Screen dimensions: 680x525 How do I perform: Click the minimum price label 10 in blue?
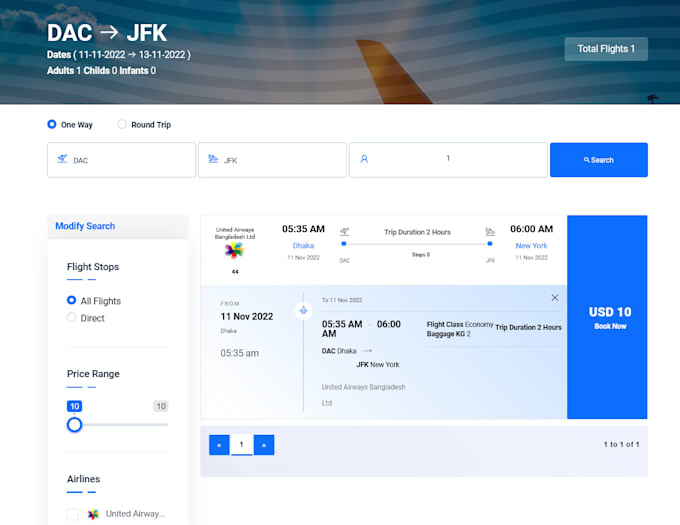point(75,406)
